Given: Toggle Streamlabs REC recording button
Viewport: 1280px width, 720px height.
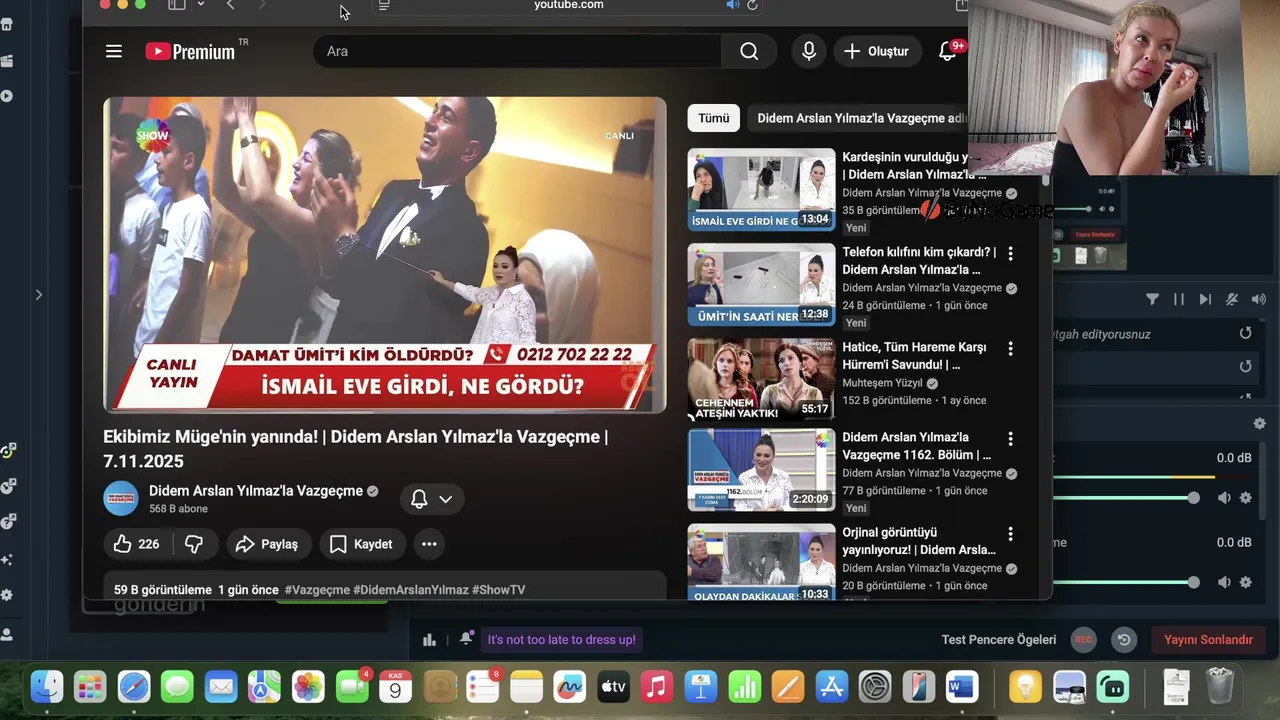Looking at the screenshot, I should pyautogui.click(x=1084, y=640).
